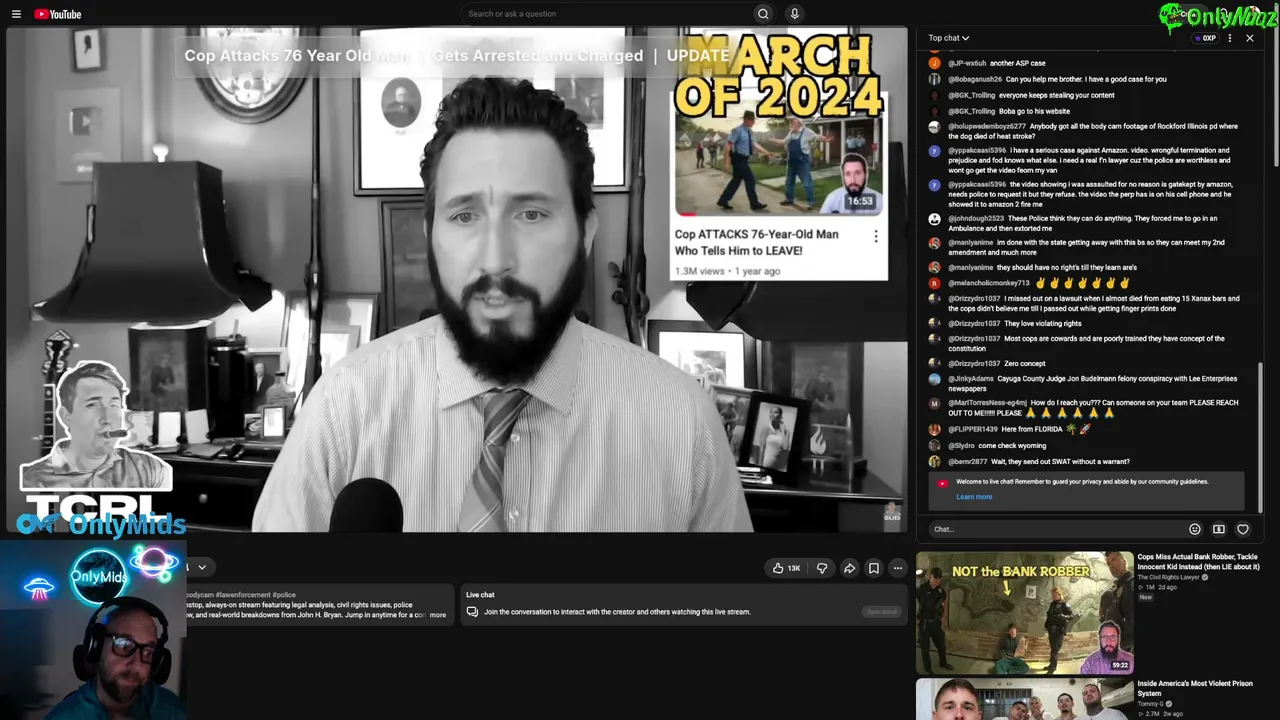Screen dimensions: 1280x720
Task: Dislike the video with the thumbs-down
Action: coord(822,568)
